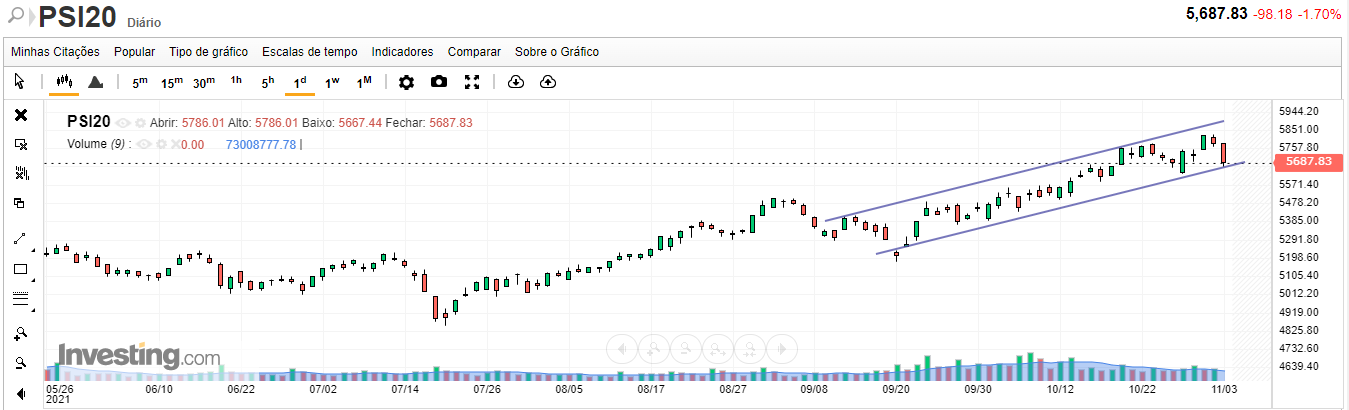Open chart settings gear in toolbar
1349x410 pixels.
point(406,82)
